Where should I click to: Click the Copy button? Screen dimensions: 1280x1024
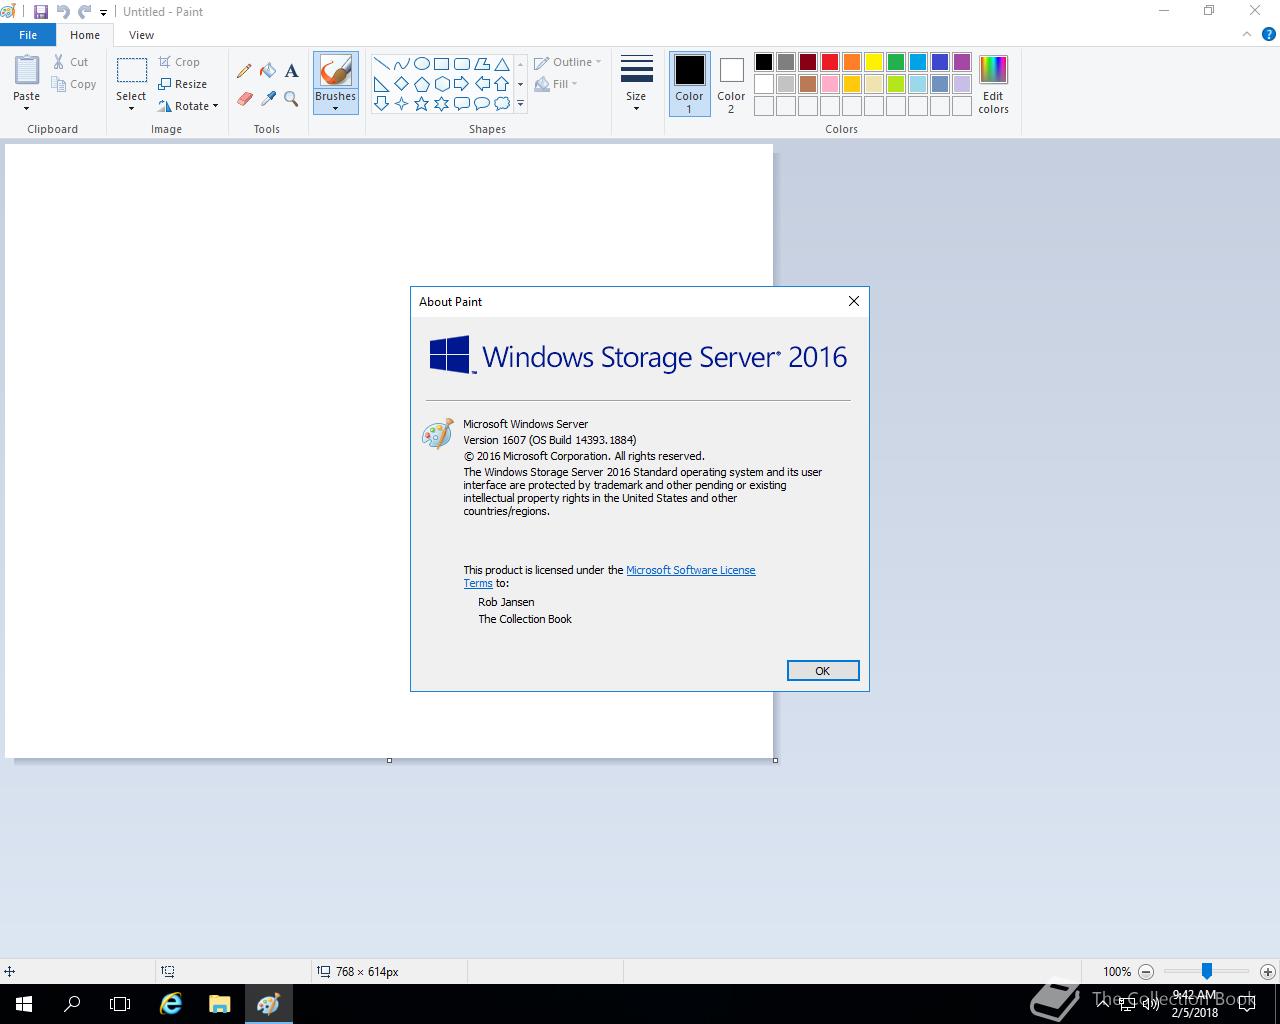pyautogui.click(x=74, y=84)
